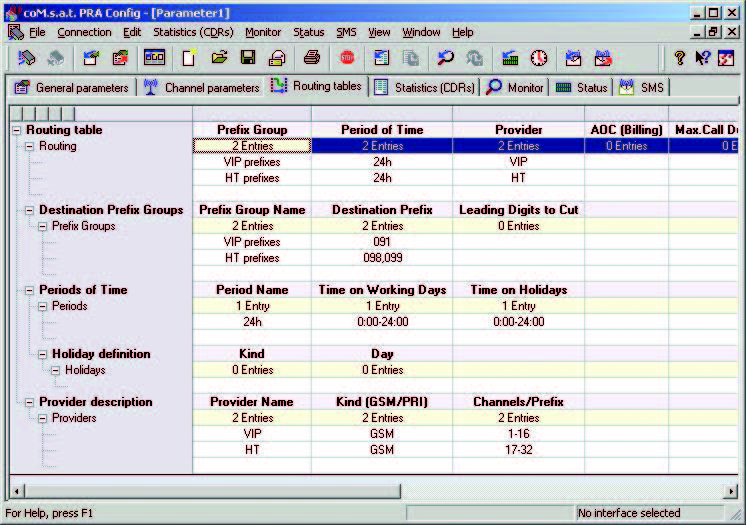Click the connect to device toolbar icon
This screenshot has width=746, height=525.
(27, 58)
